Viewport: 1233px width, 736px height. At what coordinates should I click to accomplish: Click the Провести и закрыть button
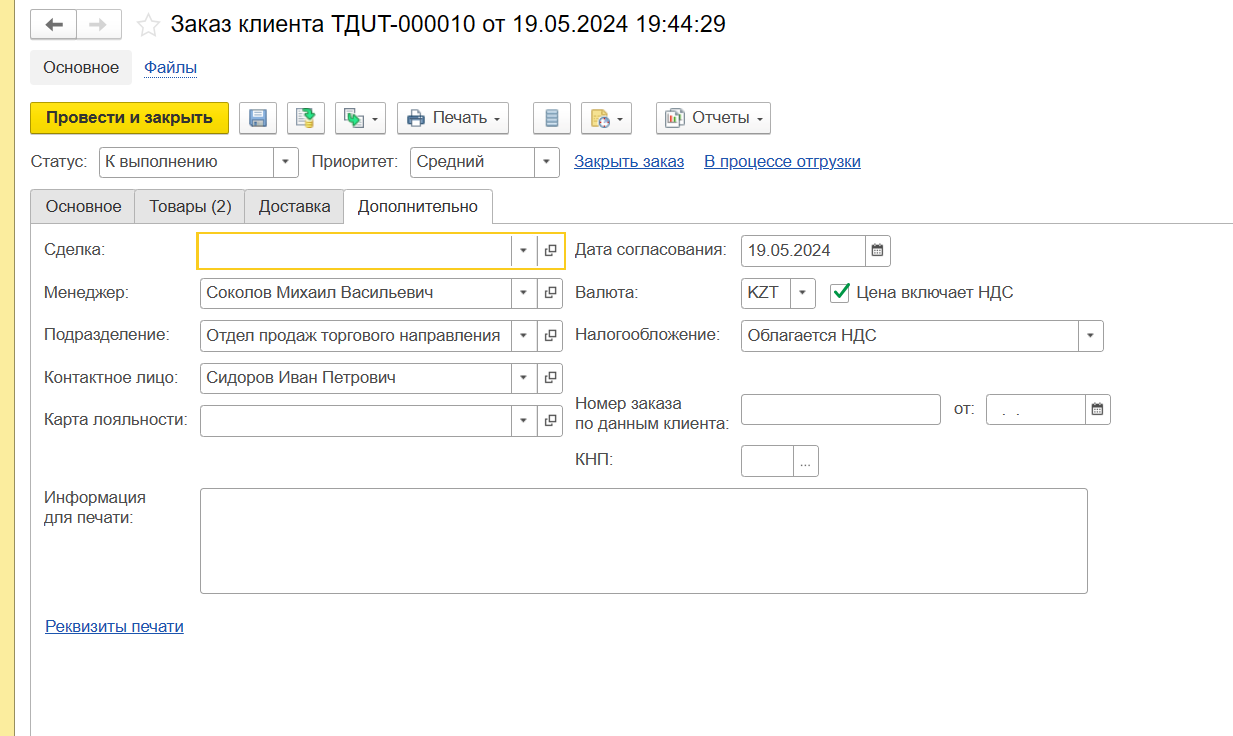tap(129, 118)
